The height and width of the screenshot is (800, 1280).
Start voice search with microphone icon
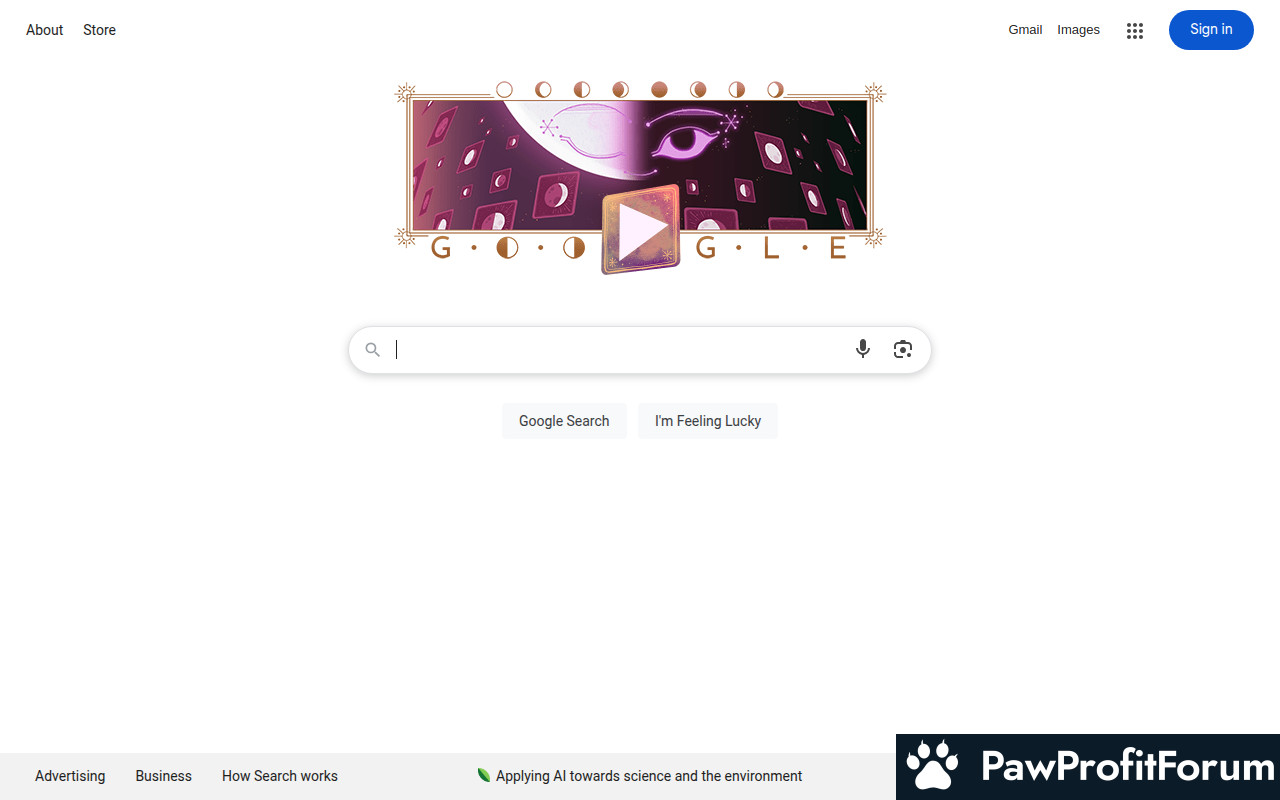(x=863, y=349)
